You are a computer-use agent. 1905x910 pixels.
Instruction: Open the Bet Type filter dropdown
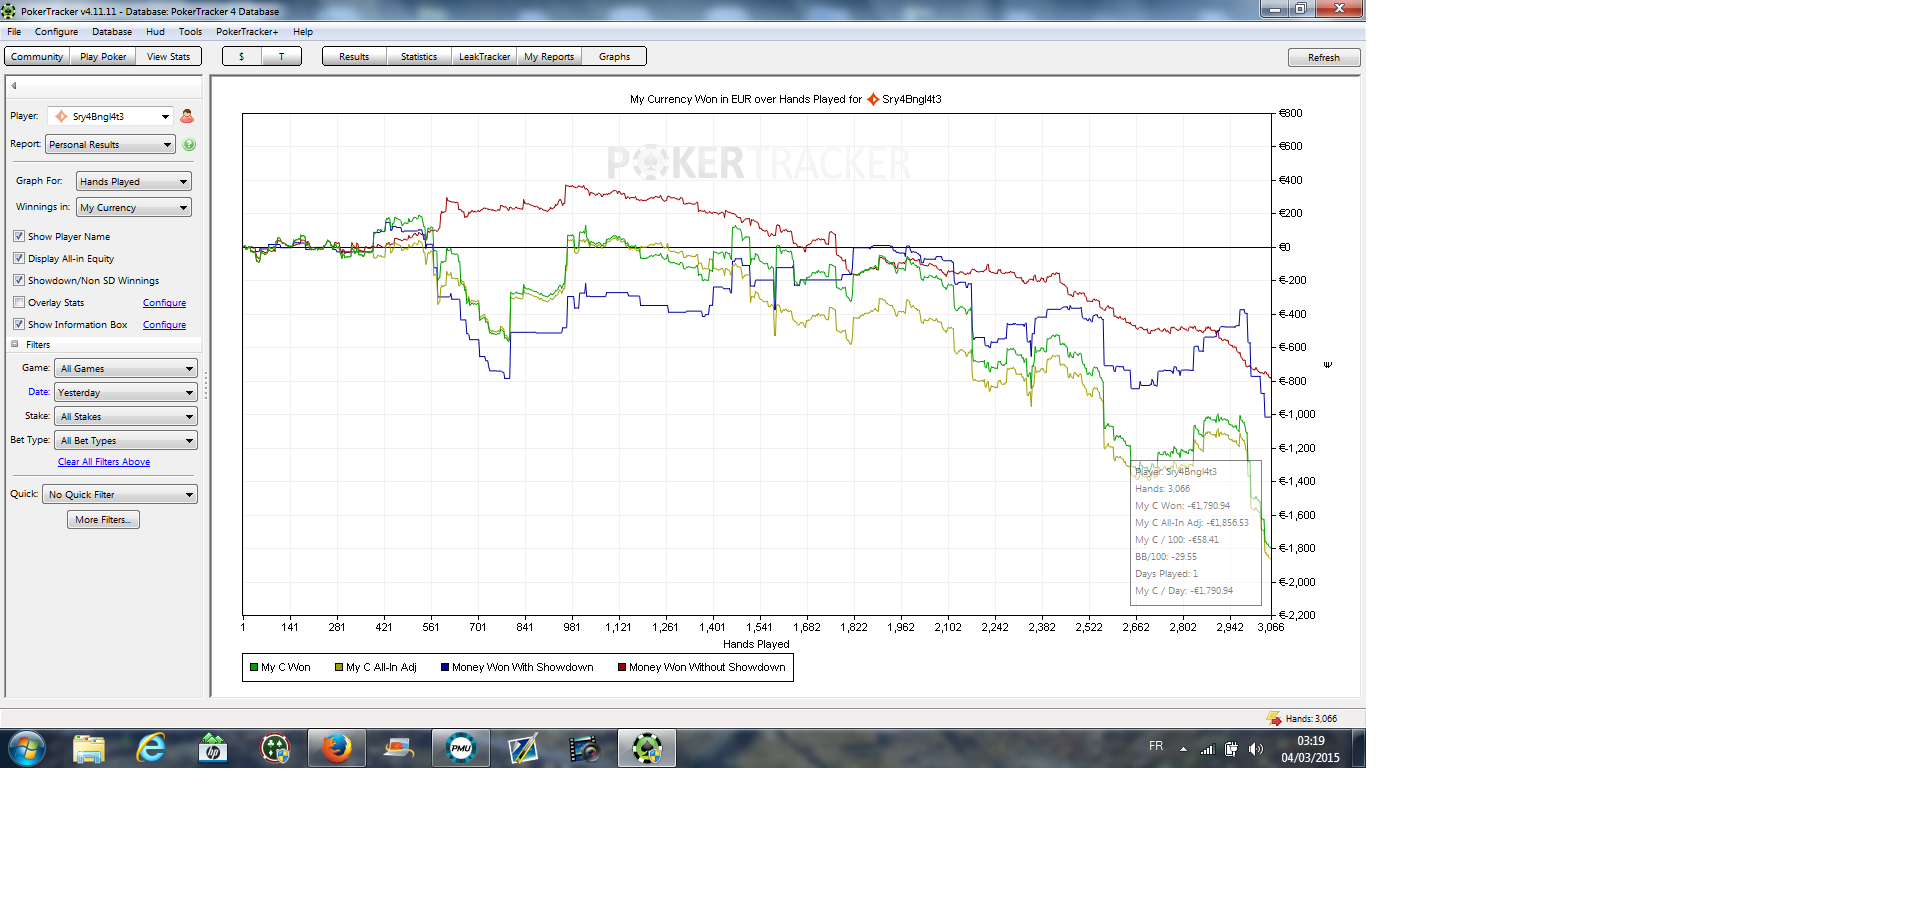tap(126, 441)
